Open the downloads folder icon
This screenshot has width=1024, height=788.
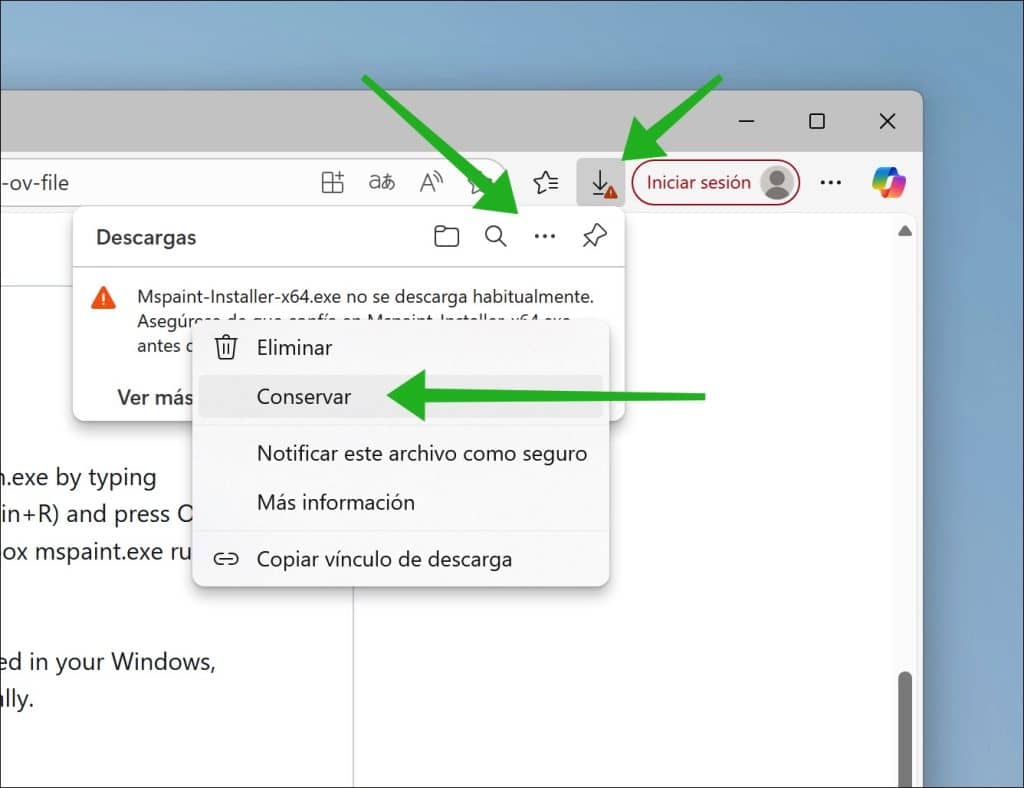[x=446, y=237]
